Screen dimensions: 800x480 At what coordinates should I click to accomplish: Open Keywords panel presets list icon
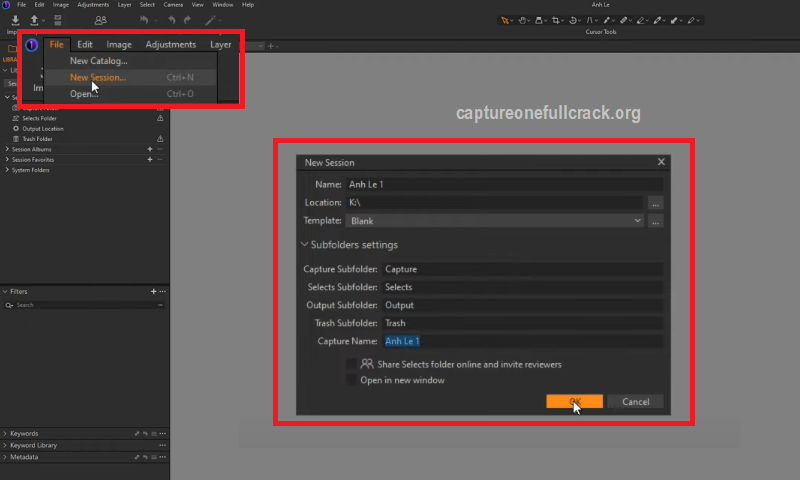click(x=154, y=434)
